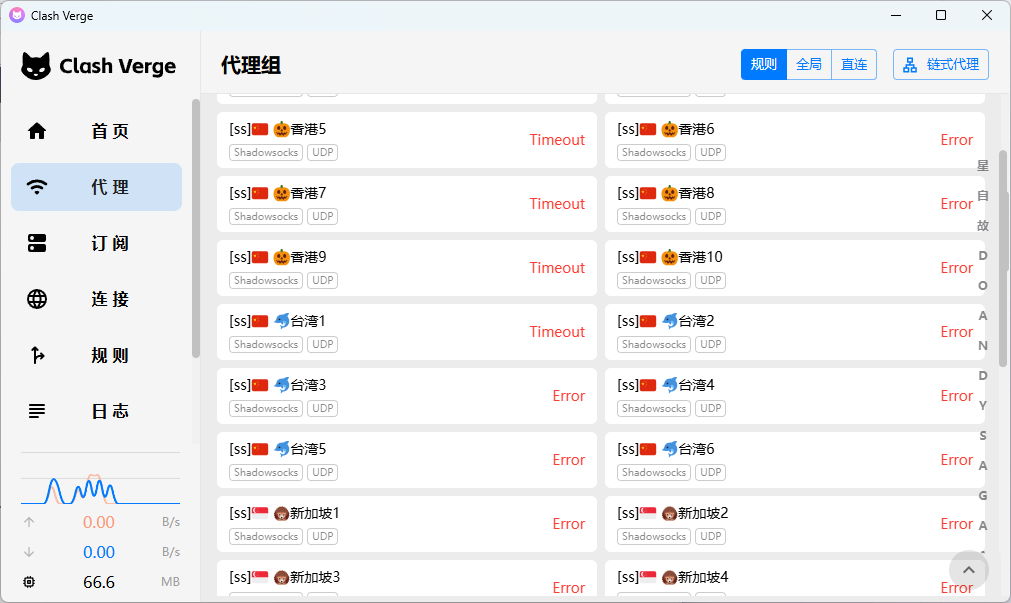The width and height of the screenshot is (1011, 603).
Task: Click the proxy list vertical scrollbar
Action: point(1003,260)
